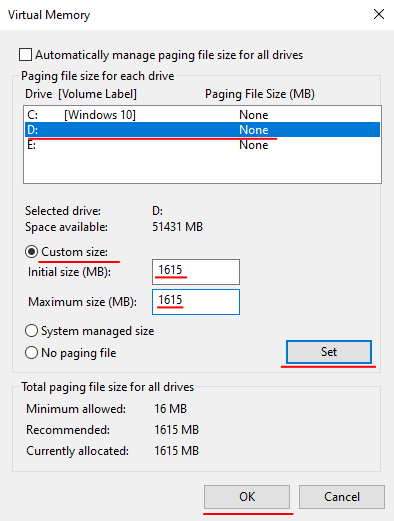Click the Initial size (MB) field

[x=196, y=272]
